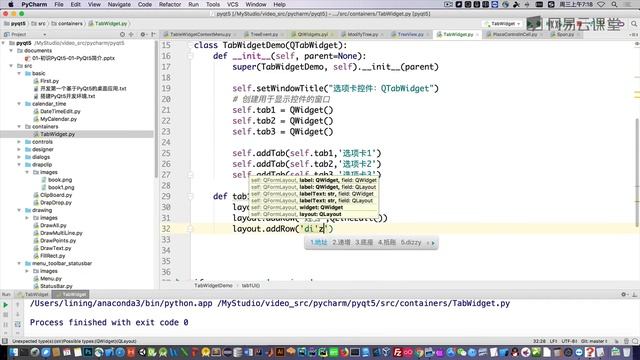Collapse the basic folder in tree
Viewport: 640px width, 360px height.
(19, 73)
